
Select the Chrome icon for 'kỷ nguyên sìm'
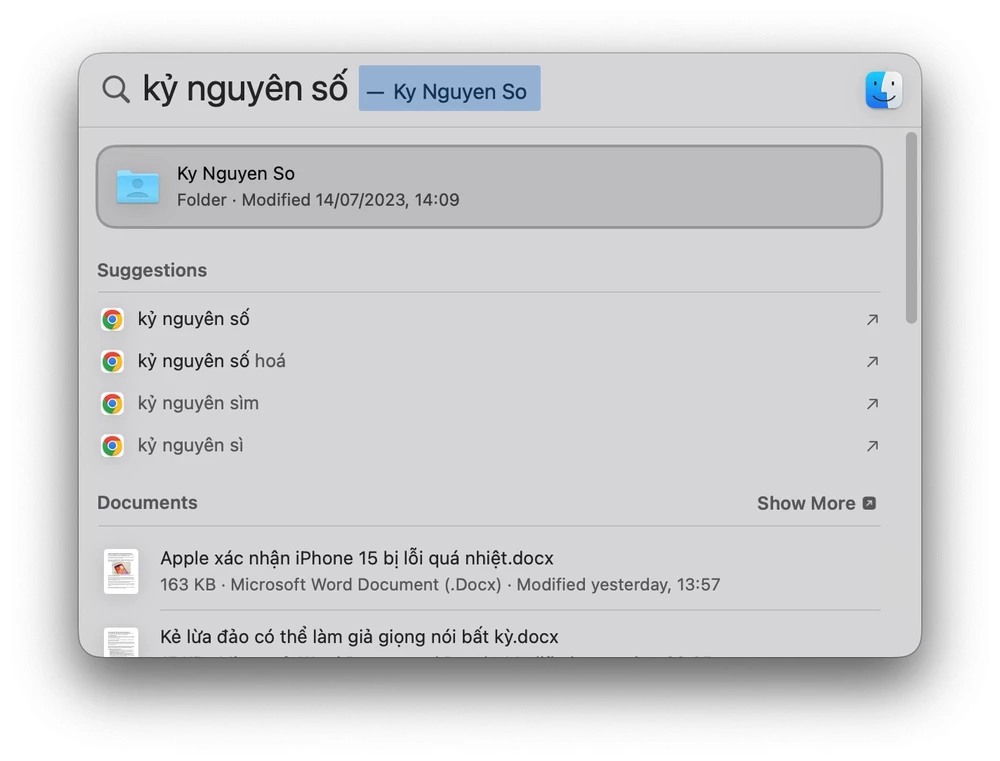pyautogui.click(x=112, y=403)
